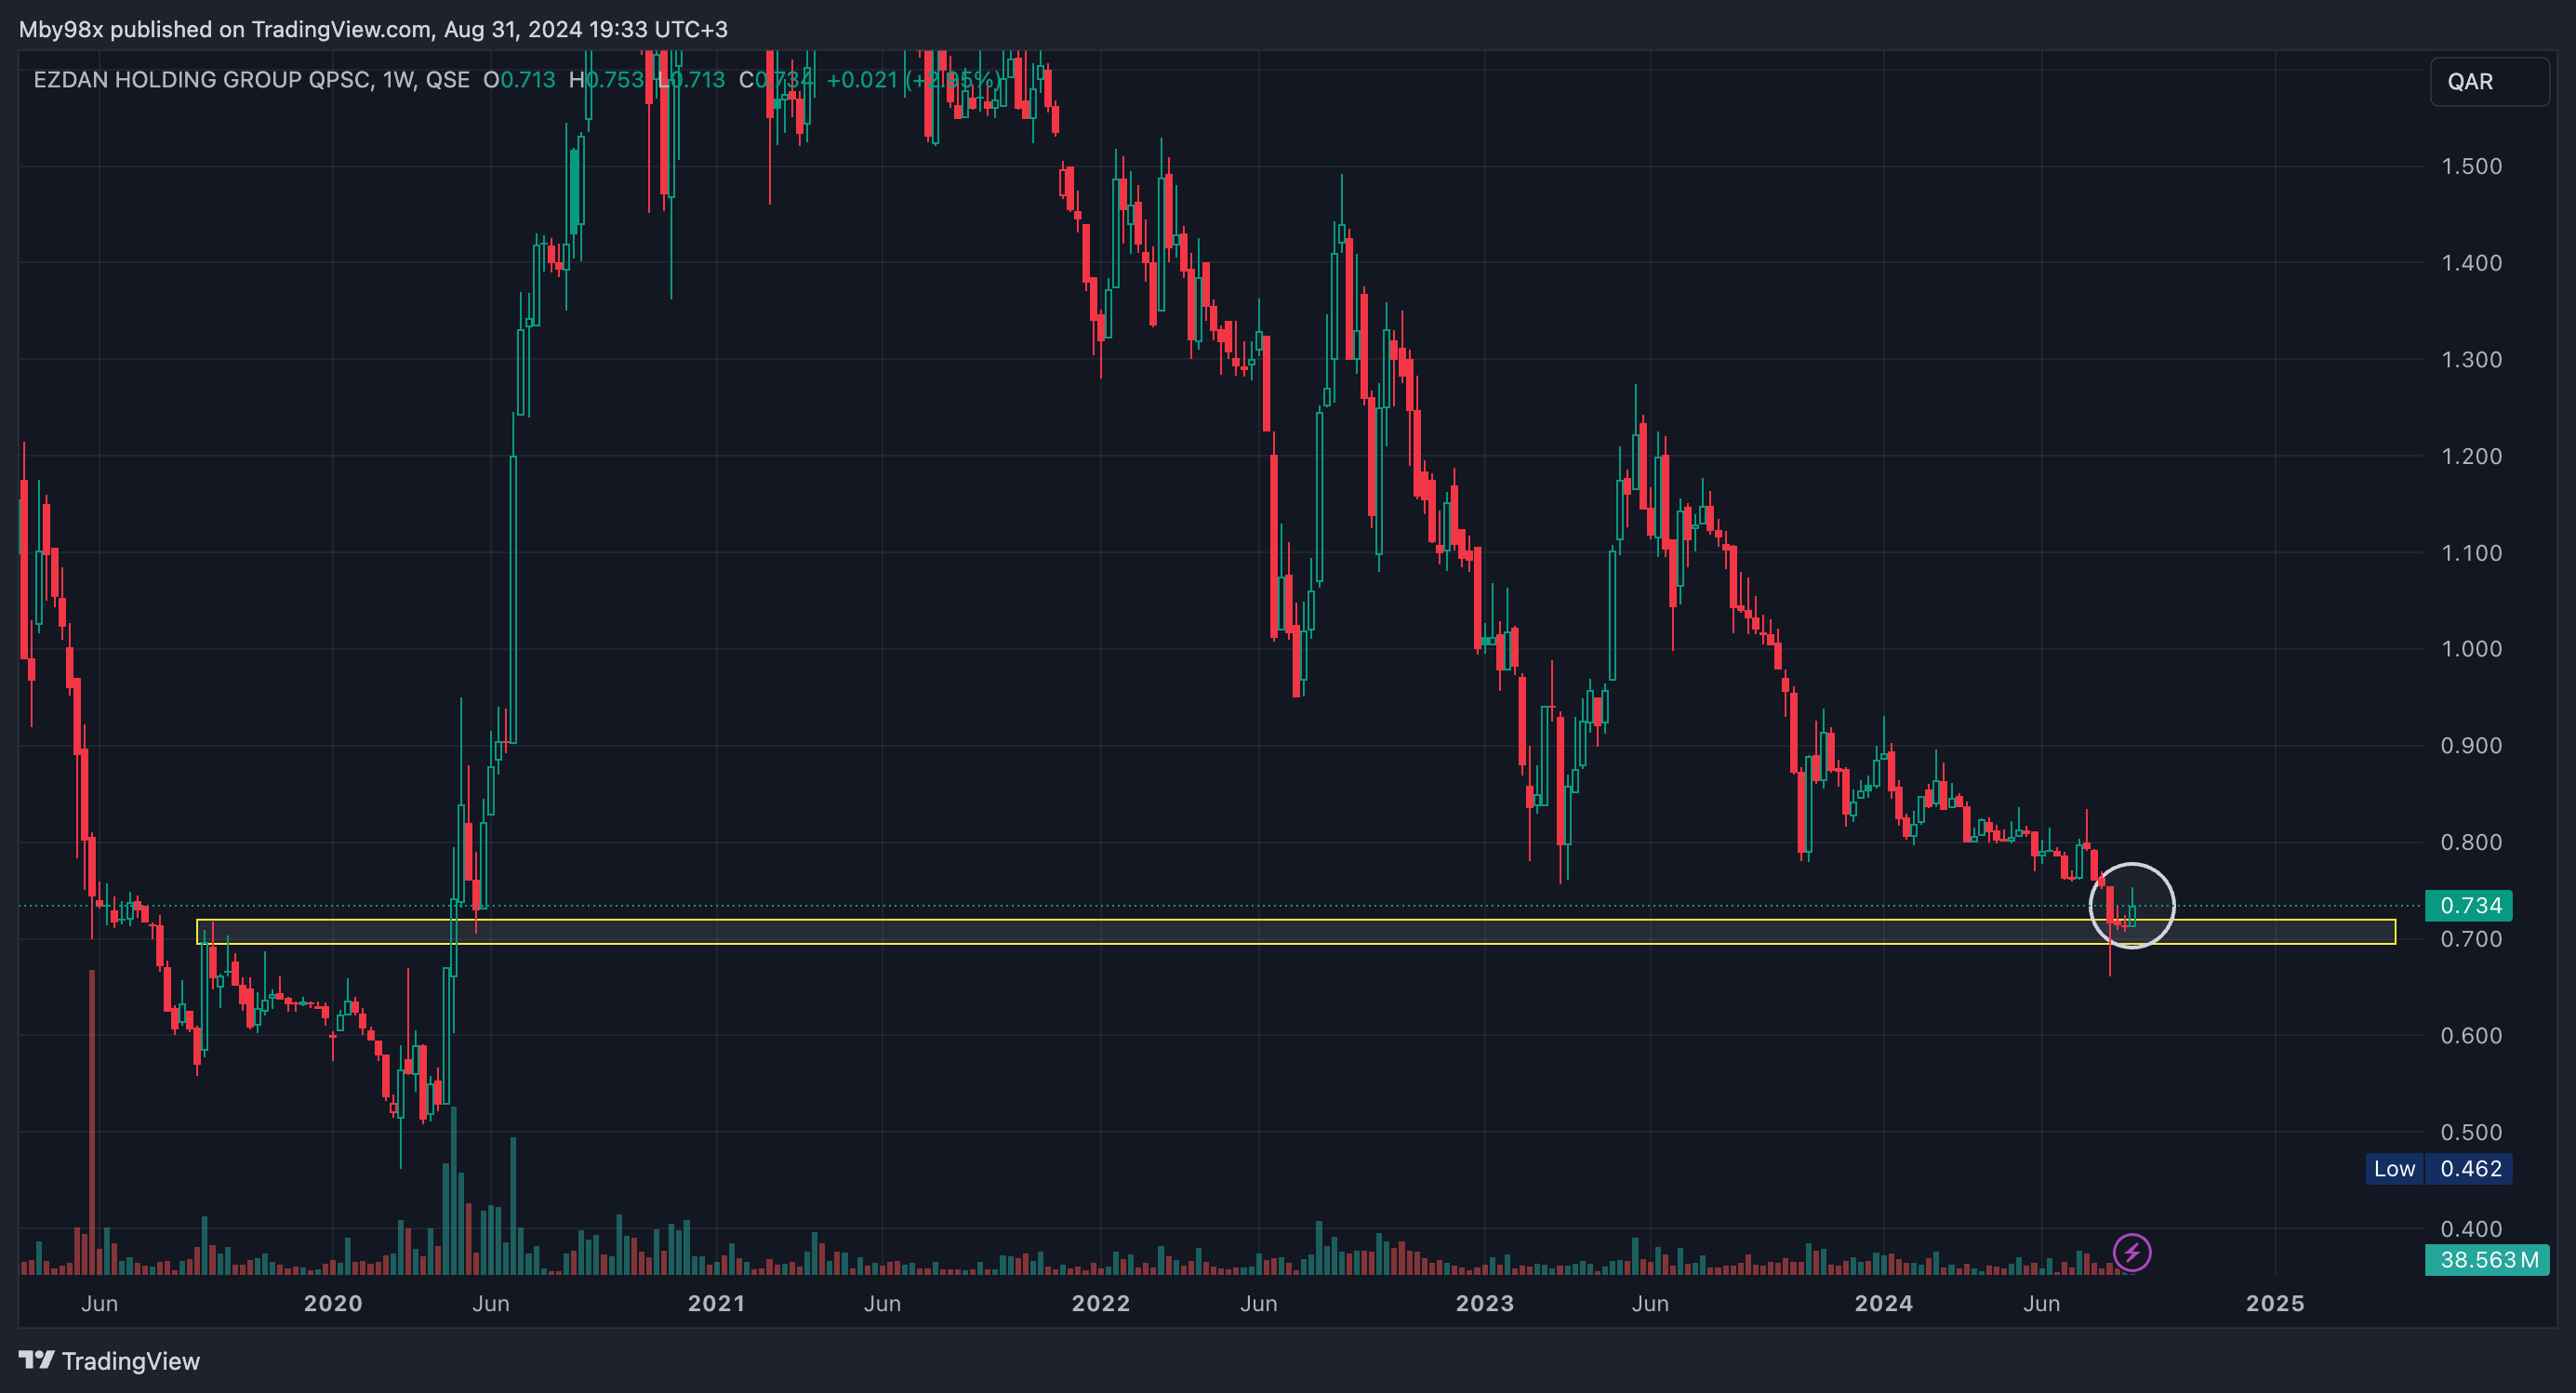
Task: Click the 2025 label on time axis
Action: (2275, 1303)
